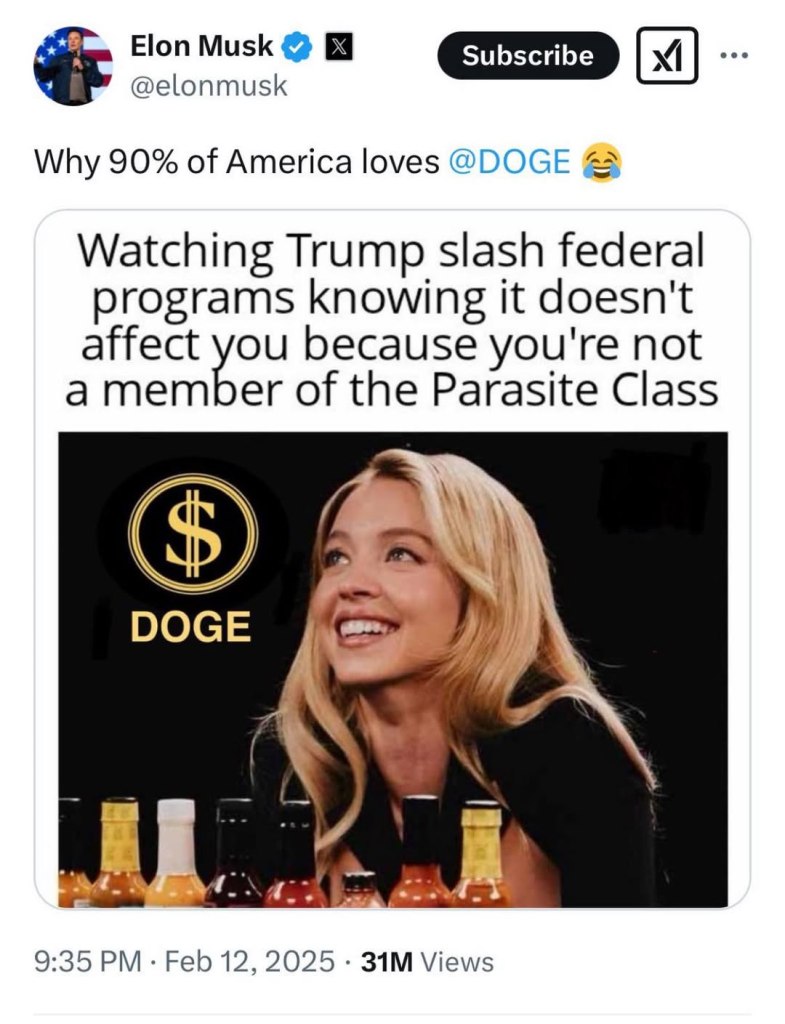Click the Elon Musk display name
Screen dimensions: 785x1024
click(x=202, y=46)
